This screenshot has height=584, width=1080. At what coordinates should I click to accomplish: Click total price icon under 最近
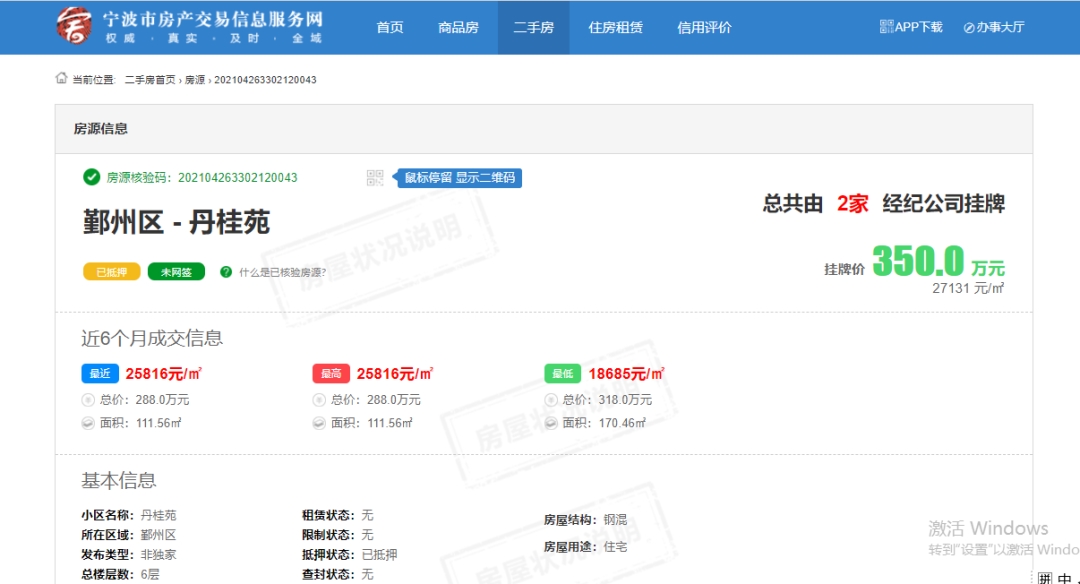87,400
